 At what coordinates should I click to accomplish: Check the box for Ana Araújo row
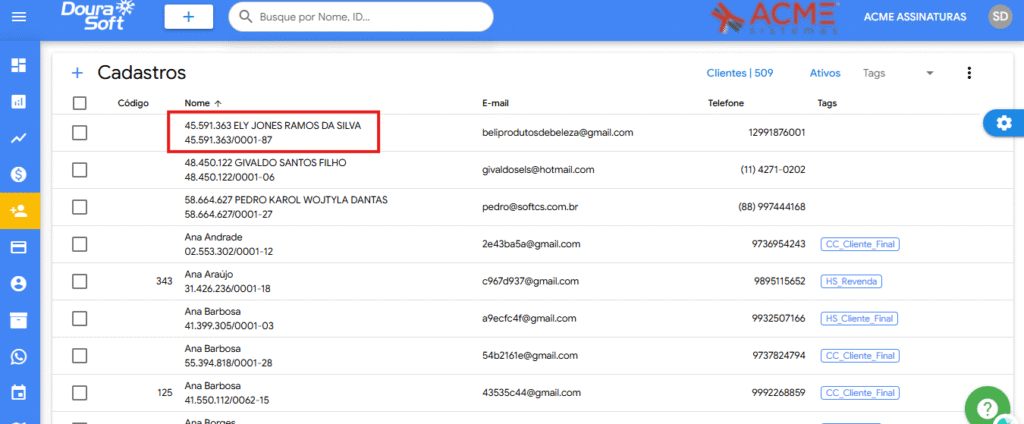pyautogui.click(x=80, y=281)
